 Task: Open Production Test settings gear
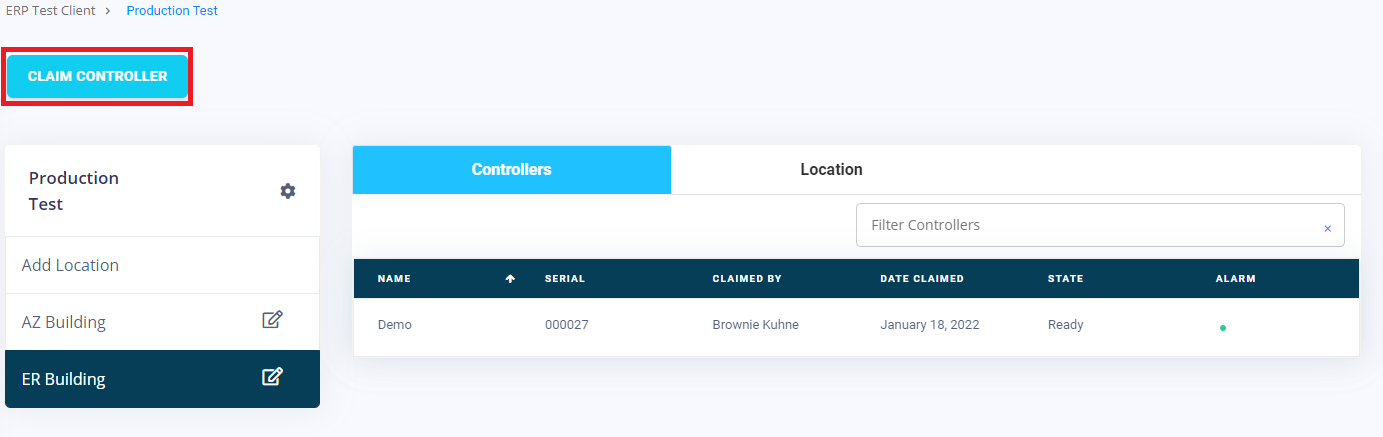(x=288, y=191)
